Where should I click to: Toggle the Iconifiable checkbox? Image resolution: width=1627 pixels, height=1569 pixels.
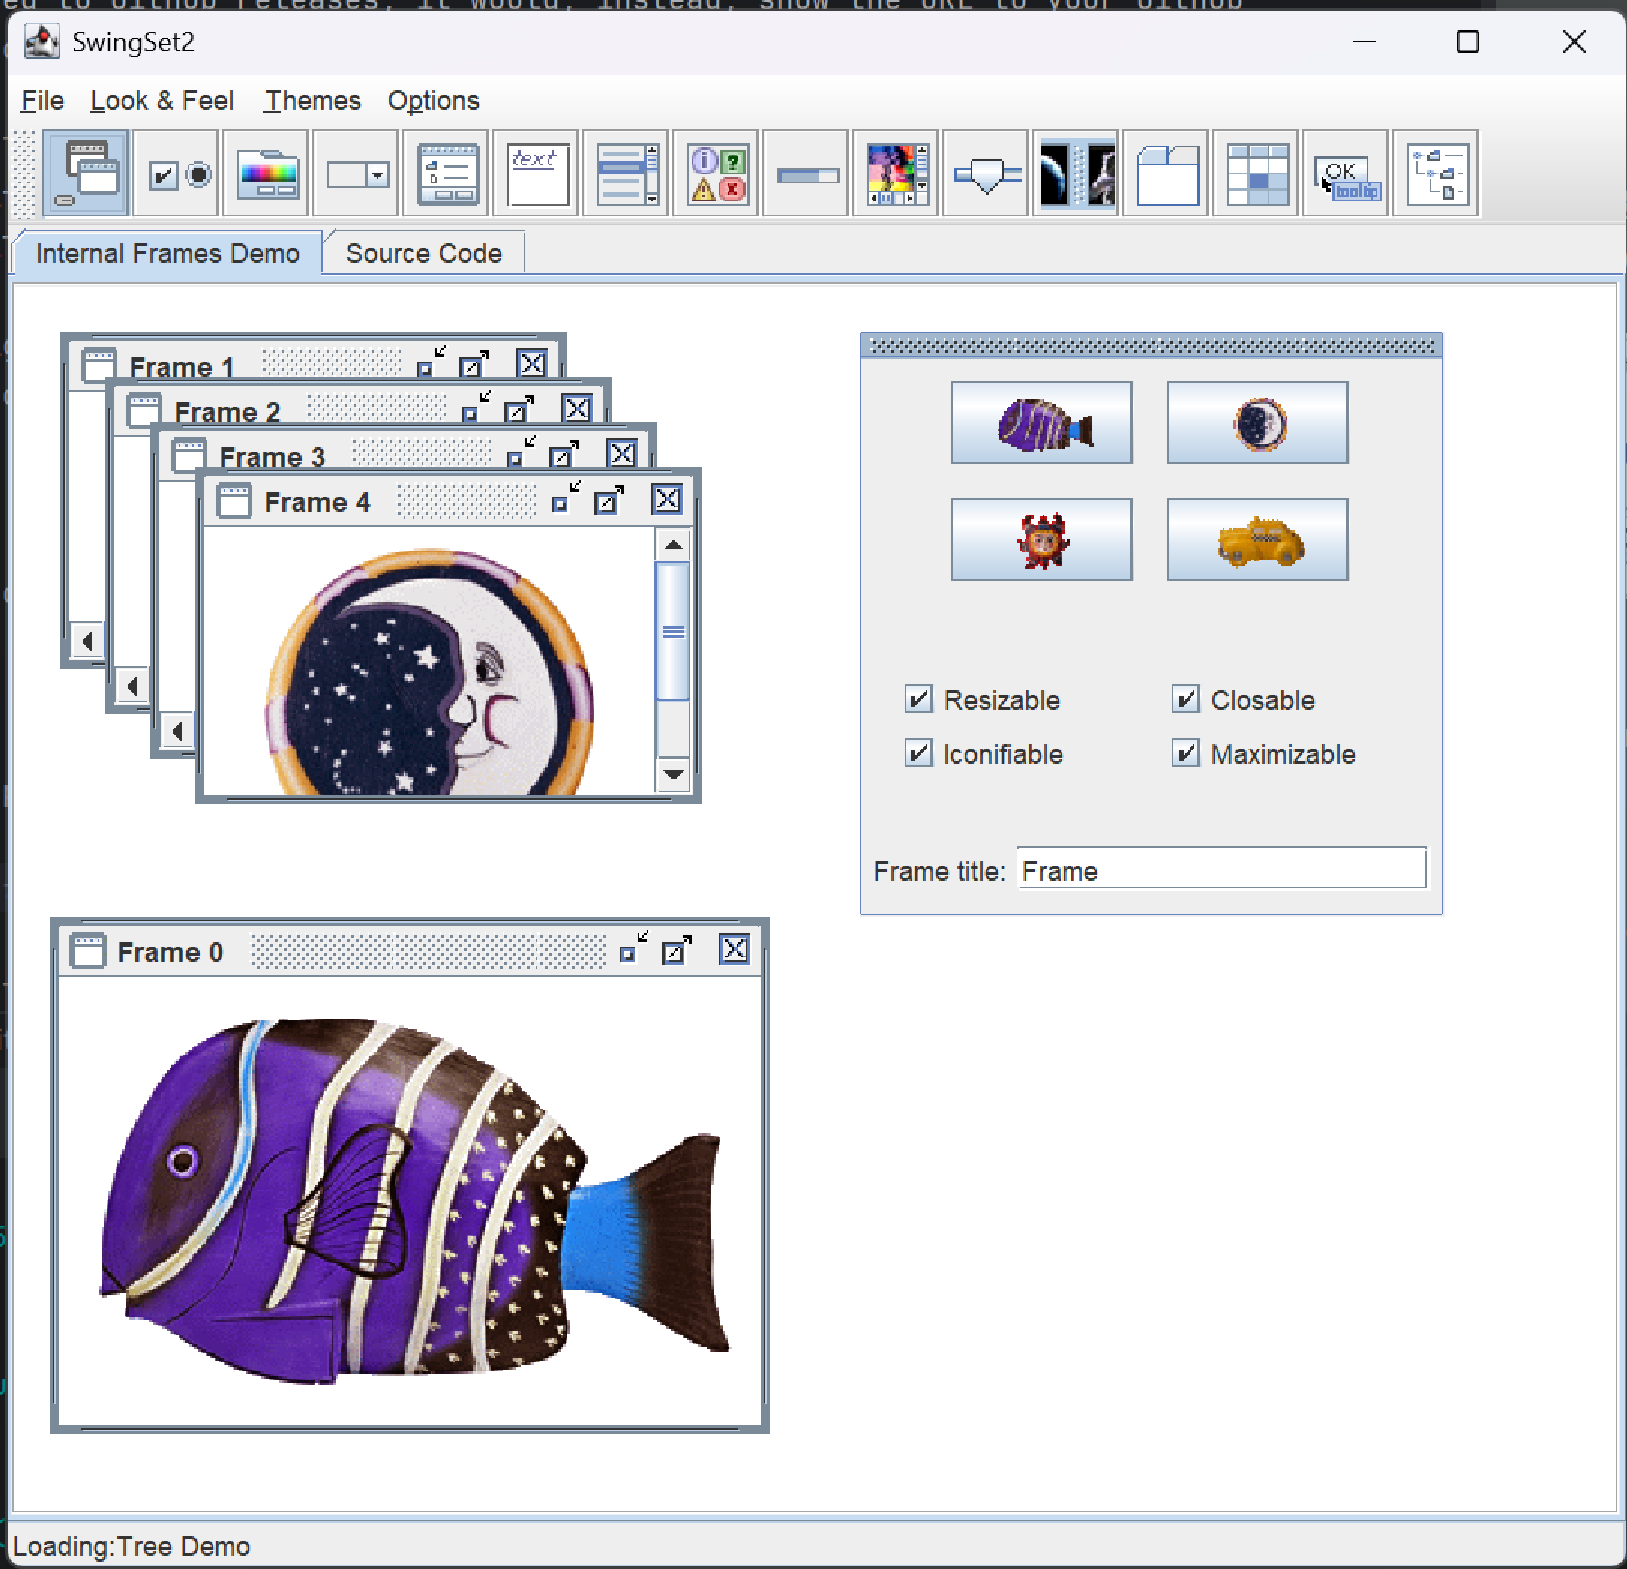point(918,753)
